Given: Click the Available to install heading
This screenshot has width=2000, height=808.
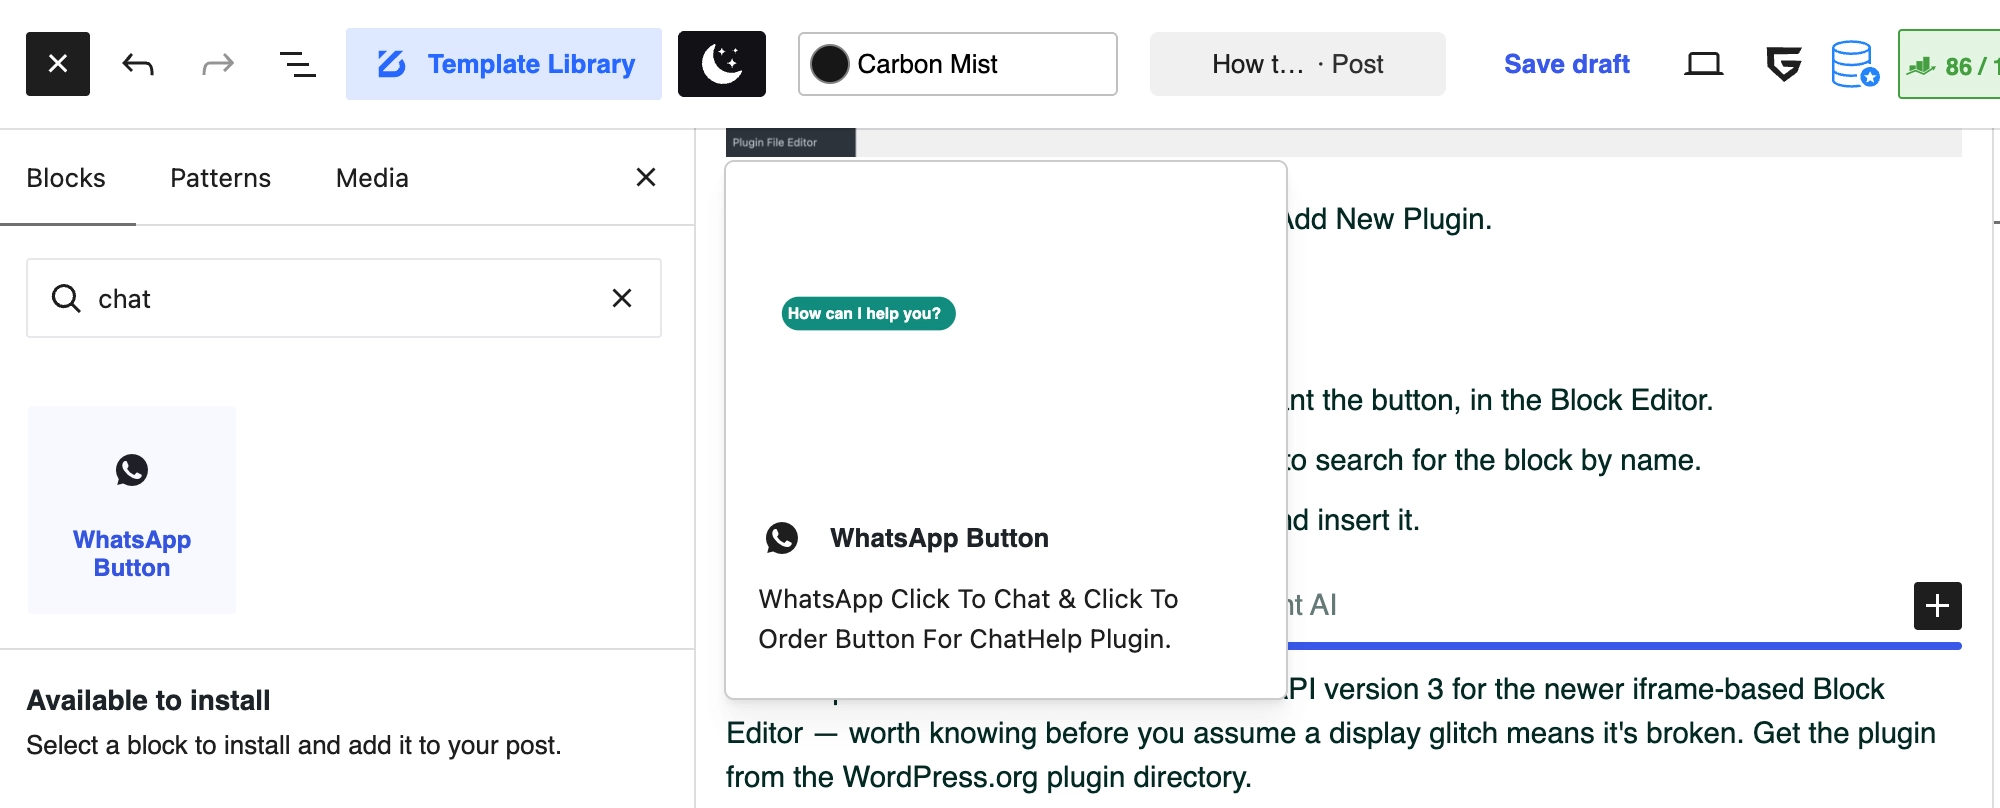Looking at the screenshot, I should point(148,700).
